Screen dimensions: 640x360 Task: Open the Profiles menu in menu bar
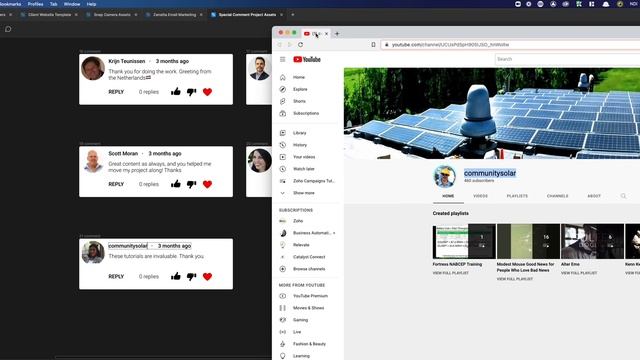[x=36, y=4]
